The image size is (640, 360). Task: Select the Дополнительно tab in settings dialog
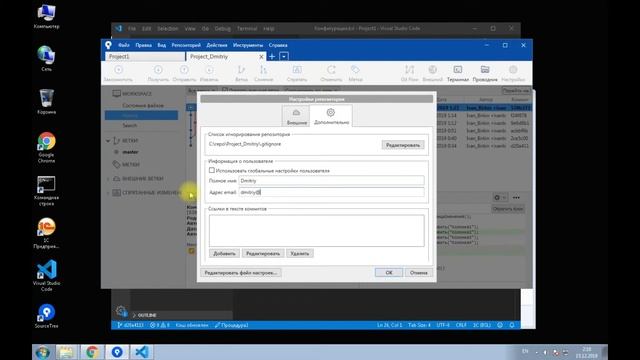pyautogui.click(x=331, y=116)
